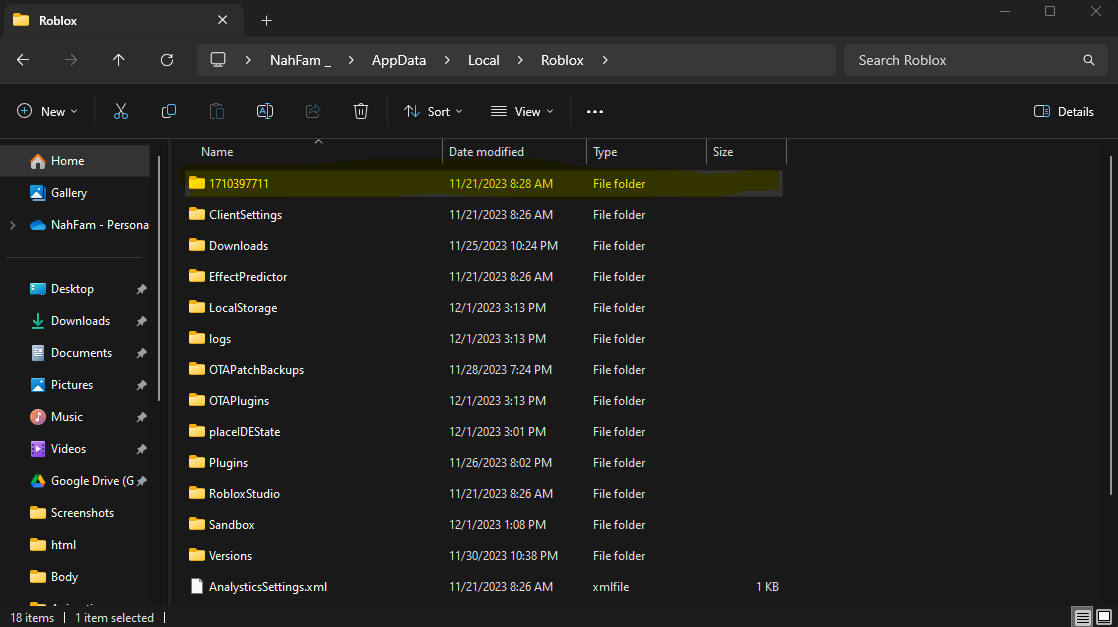
Task: Open the Details pane
Action: tap(1063, 111)
